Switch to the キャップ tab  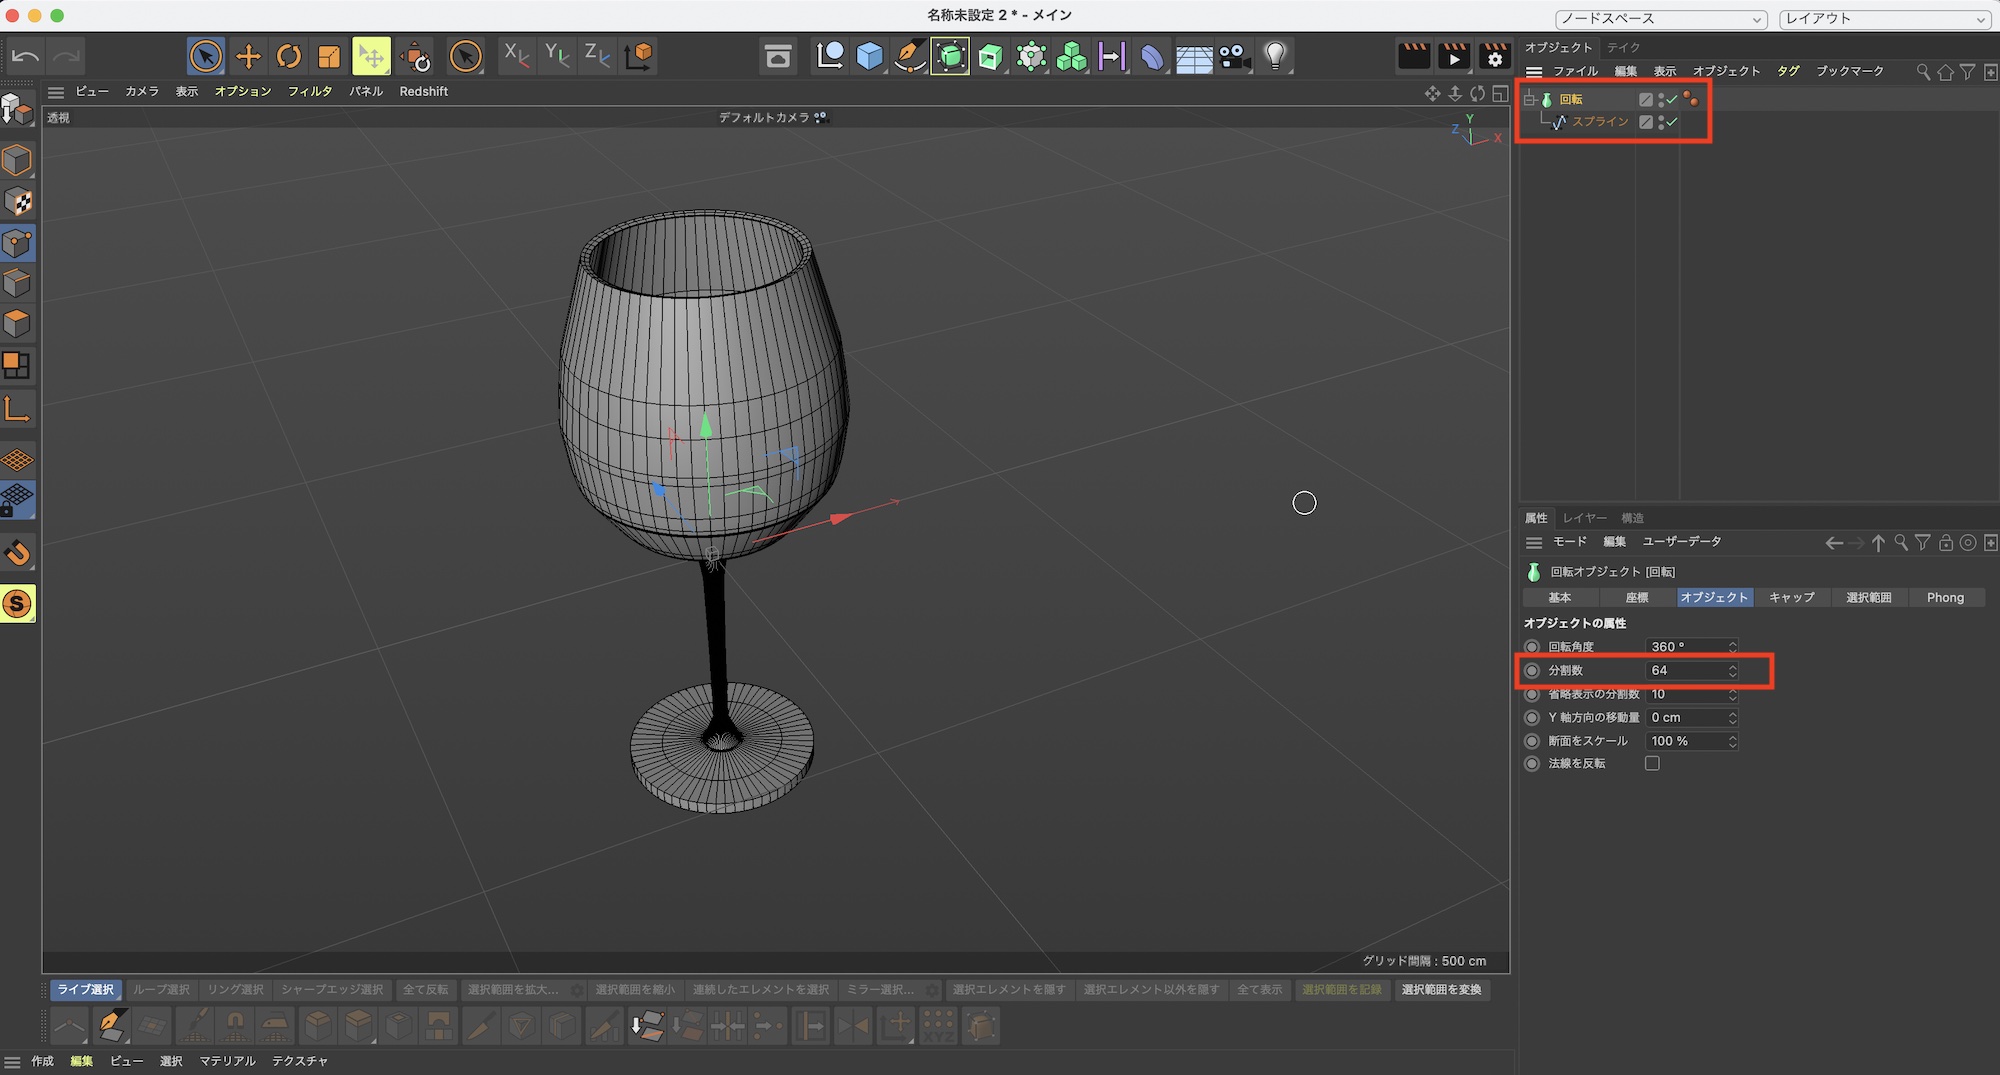[1791, 598]
